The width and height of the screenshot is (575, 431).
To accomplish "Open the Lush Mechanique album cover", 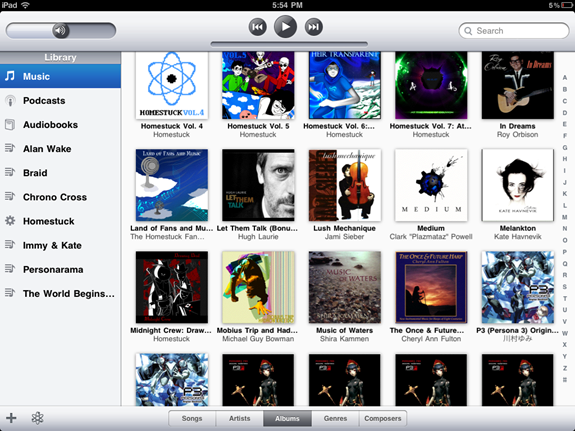I will (x=345, y=185).
